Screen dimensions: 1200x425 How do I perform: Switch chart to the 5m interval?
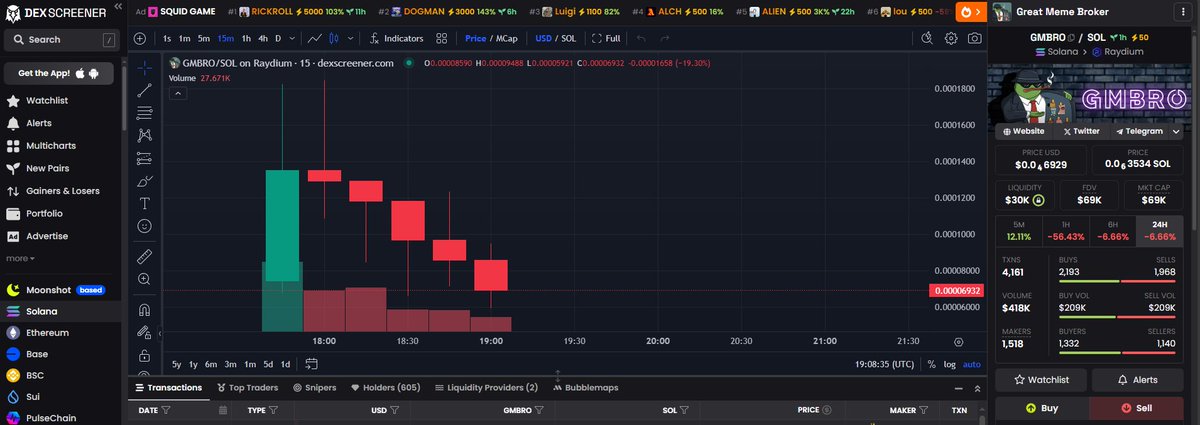(203, 38)
